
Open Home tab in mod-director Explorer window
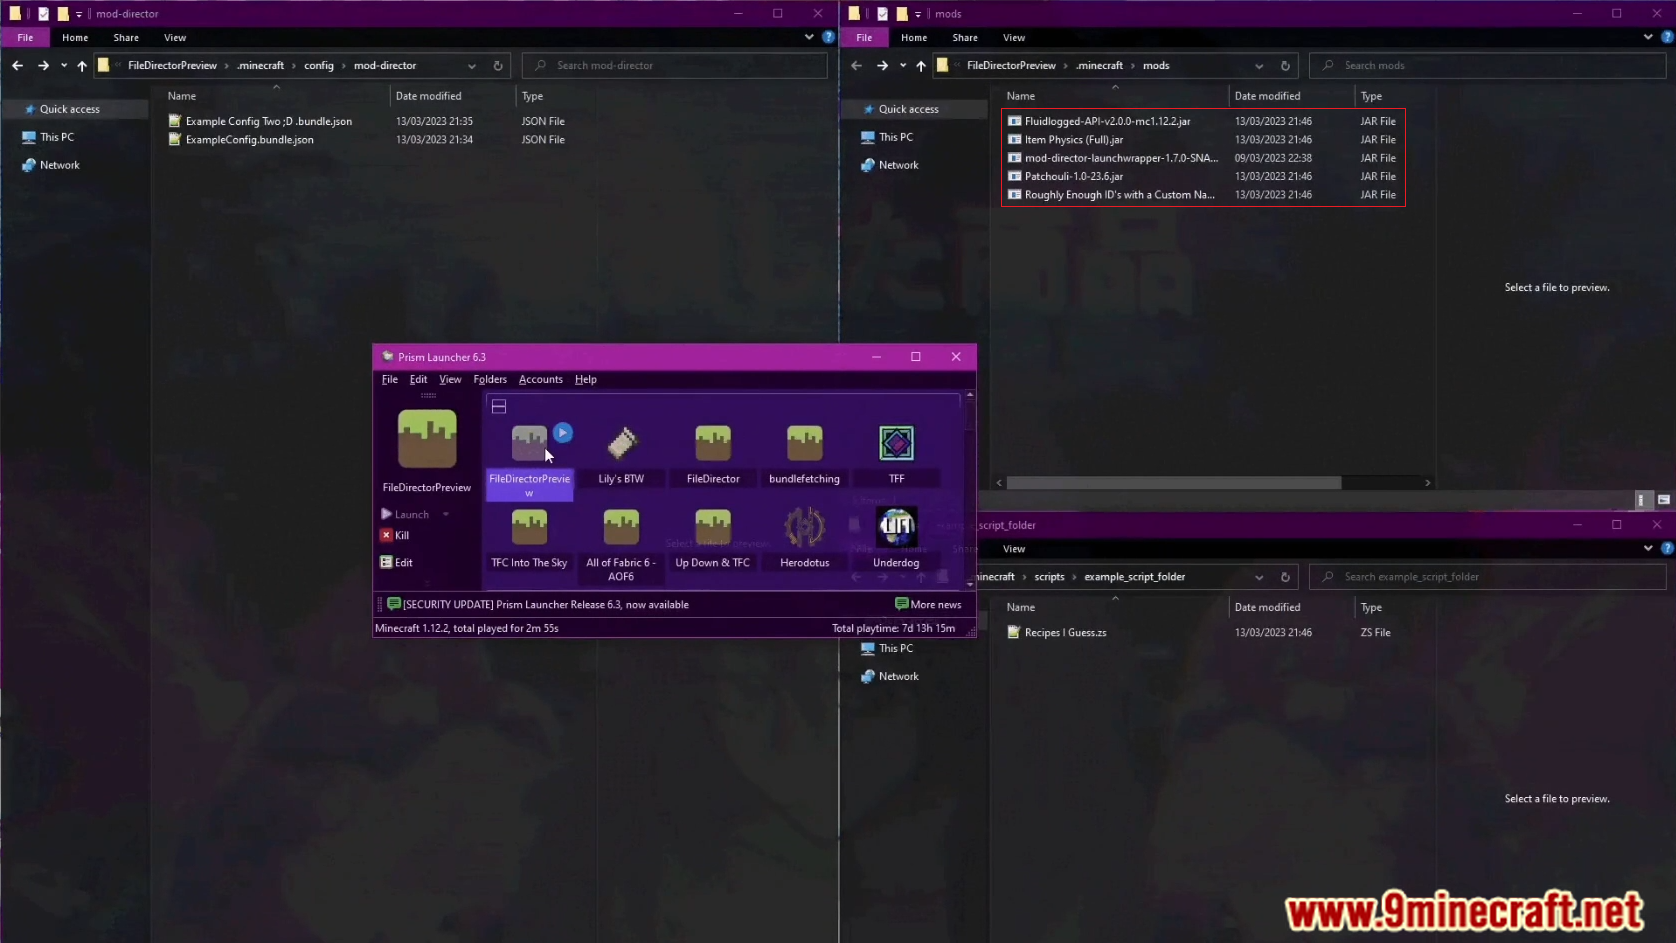[75, 37]
